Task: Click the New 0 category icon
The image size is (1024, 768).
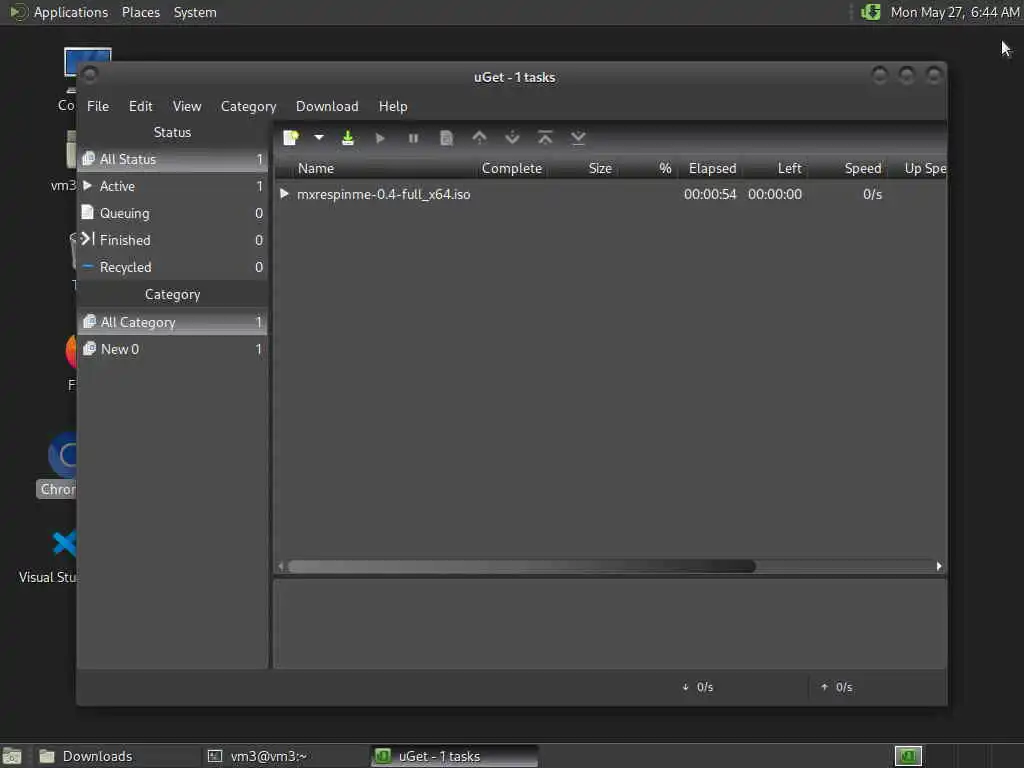Action: (x=89, y=349)
